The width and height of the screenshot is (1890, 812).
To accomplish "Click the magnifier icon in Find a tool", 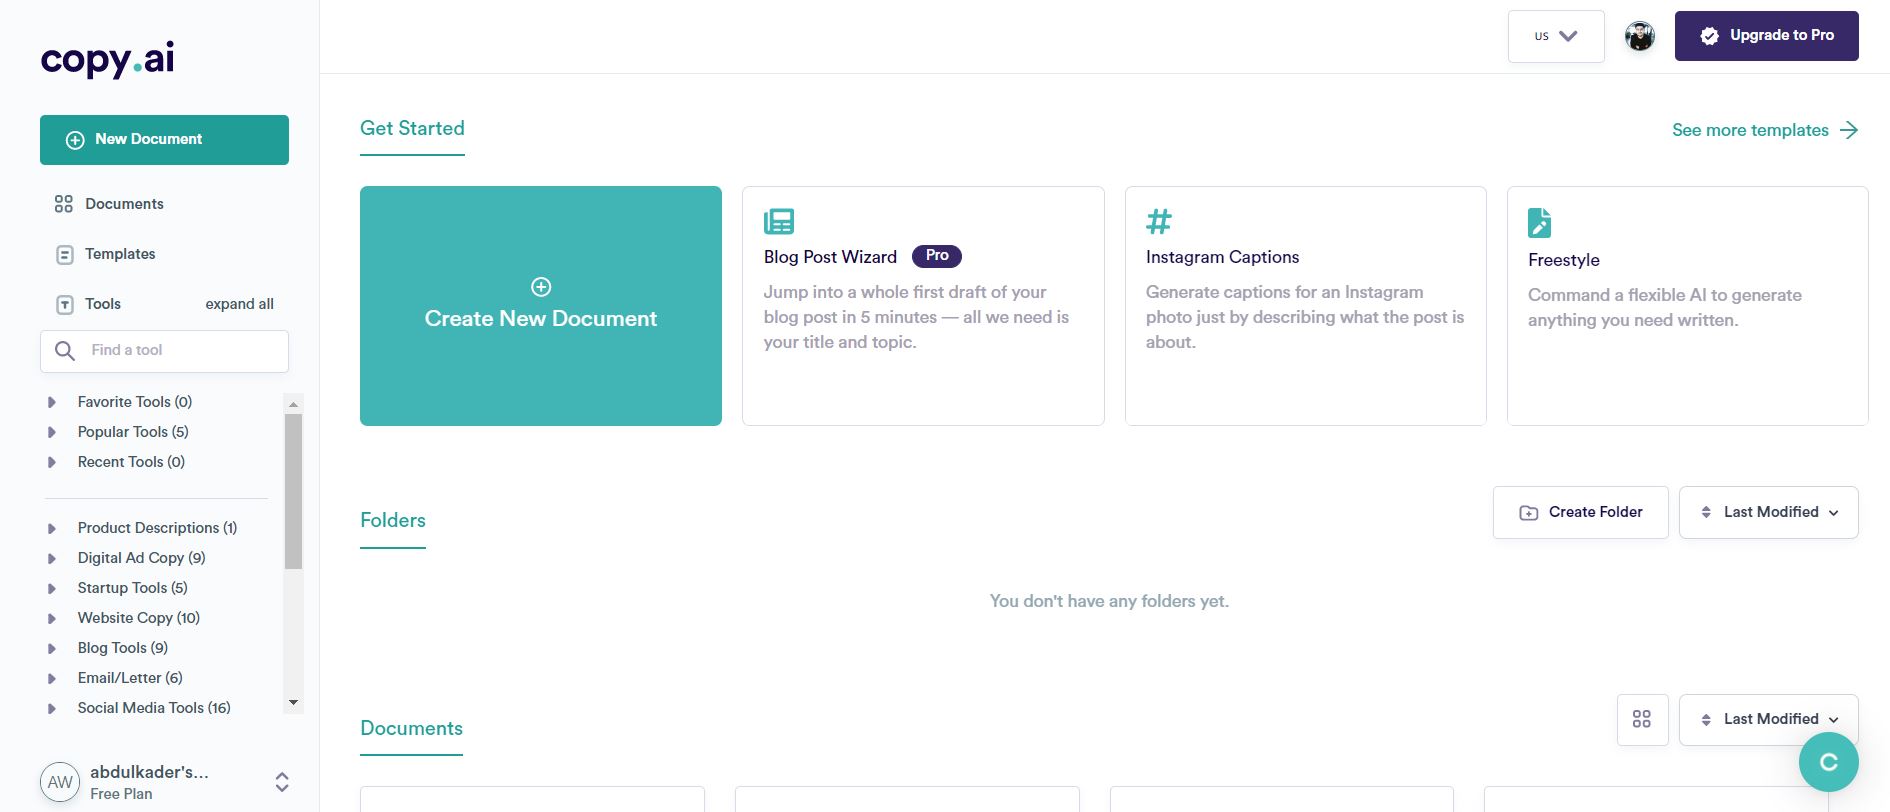I will pyautogui.click(x=65, y=351).
